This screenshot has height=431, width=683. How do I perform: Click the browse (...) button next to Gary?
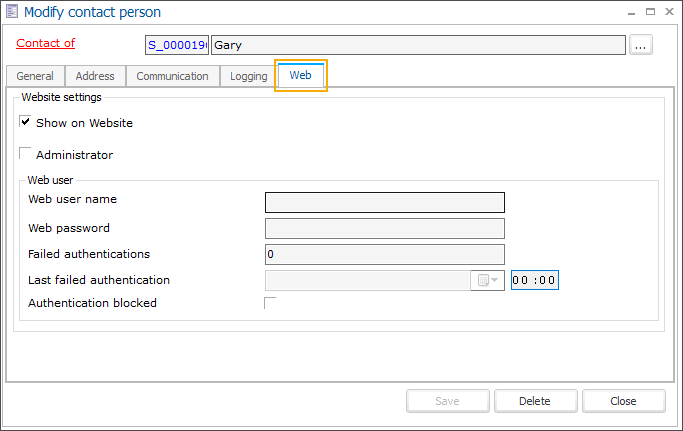pos(640,45)
